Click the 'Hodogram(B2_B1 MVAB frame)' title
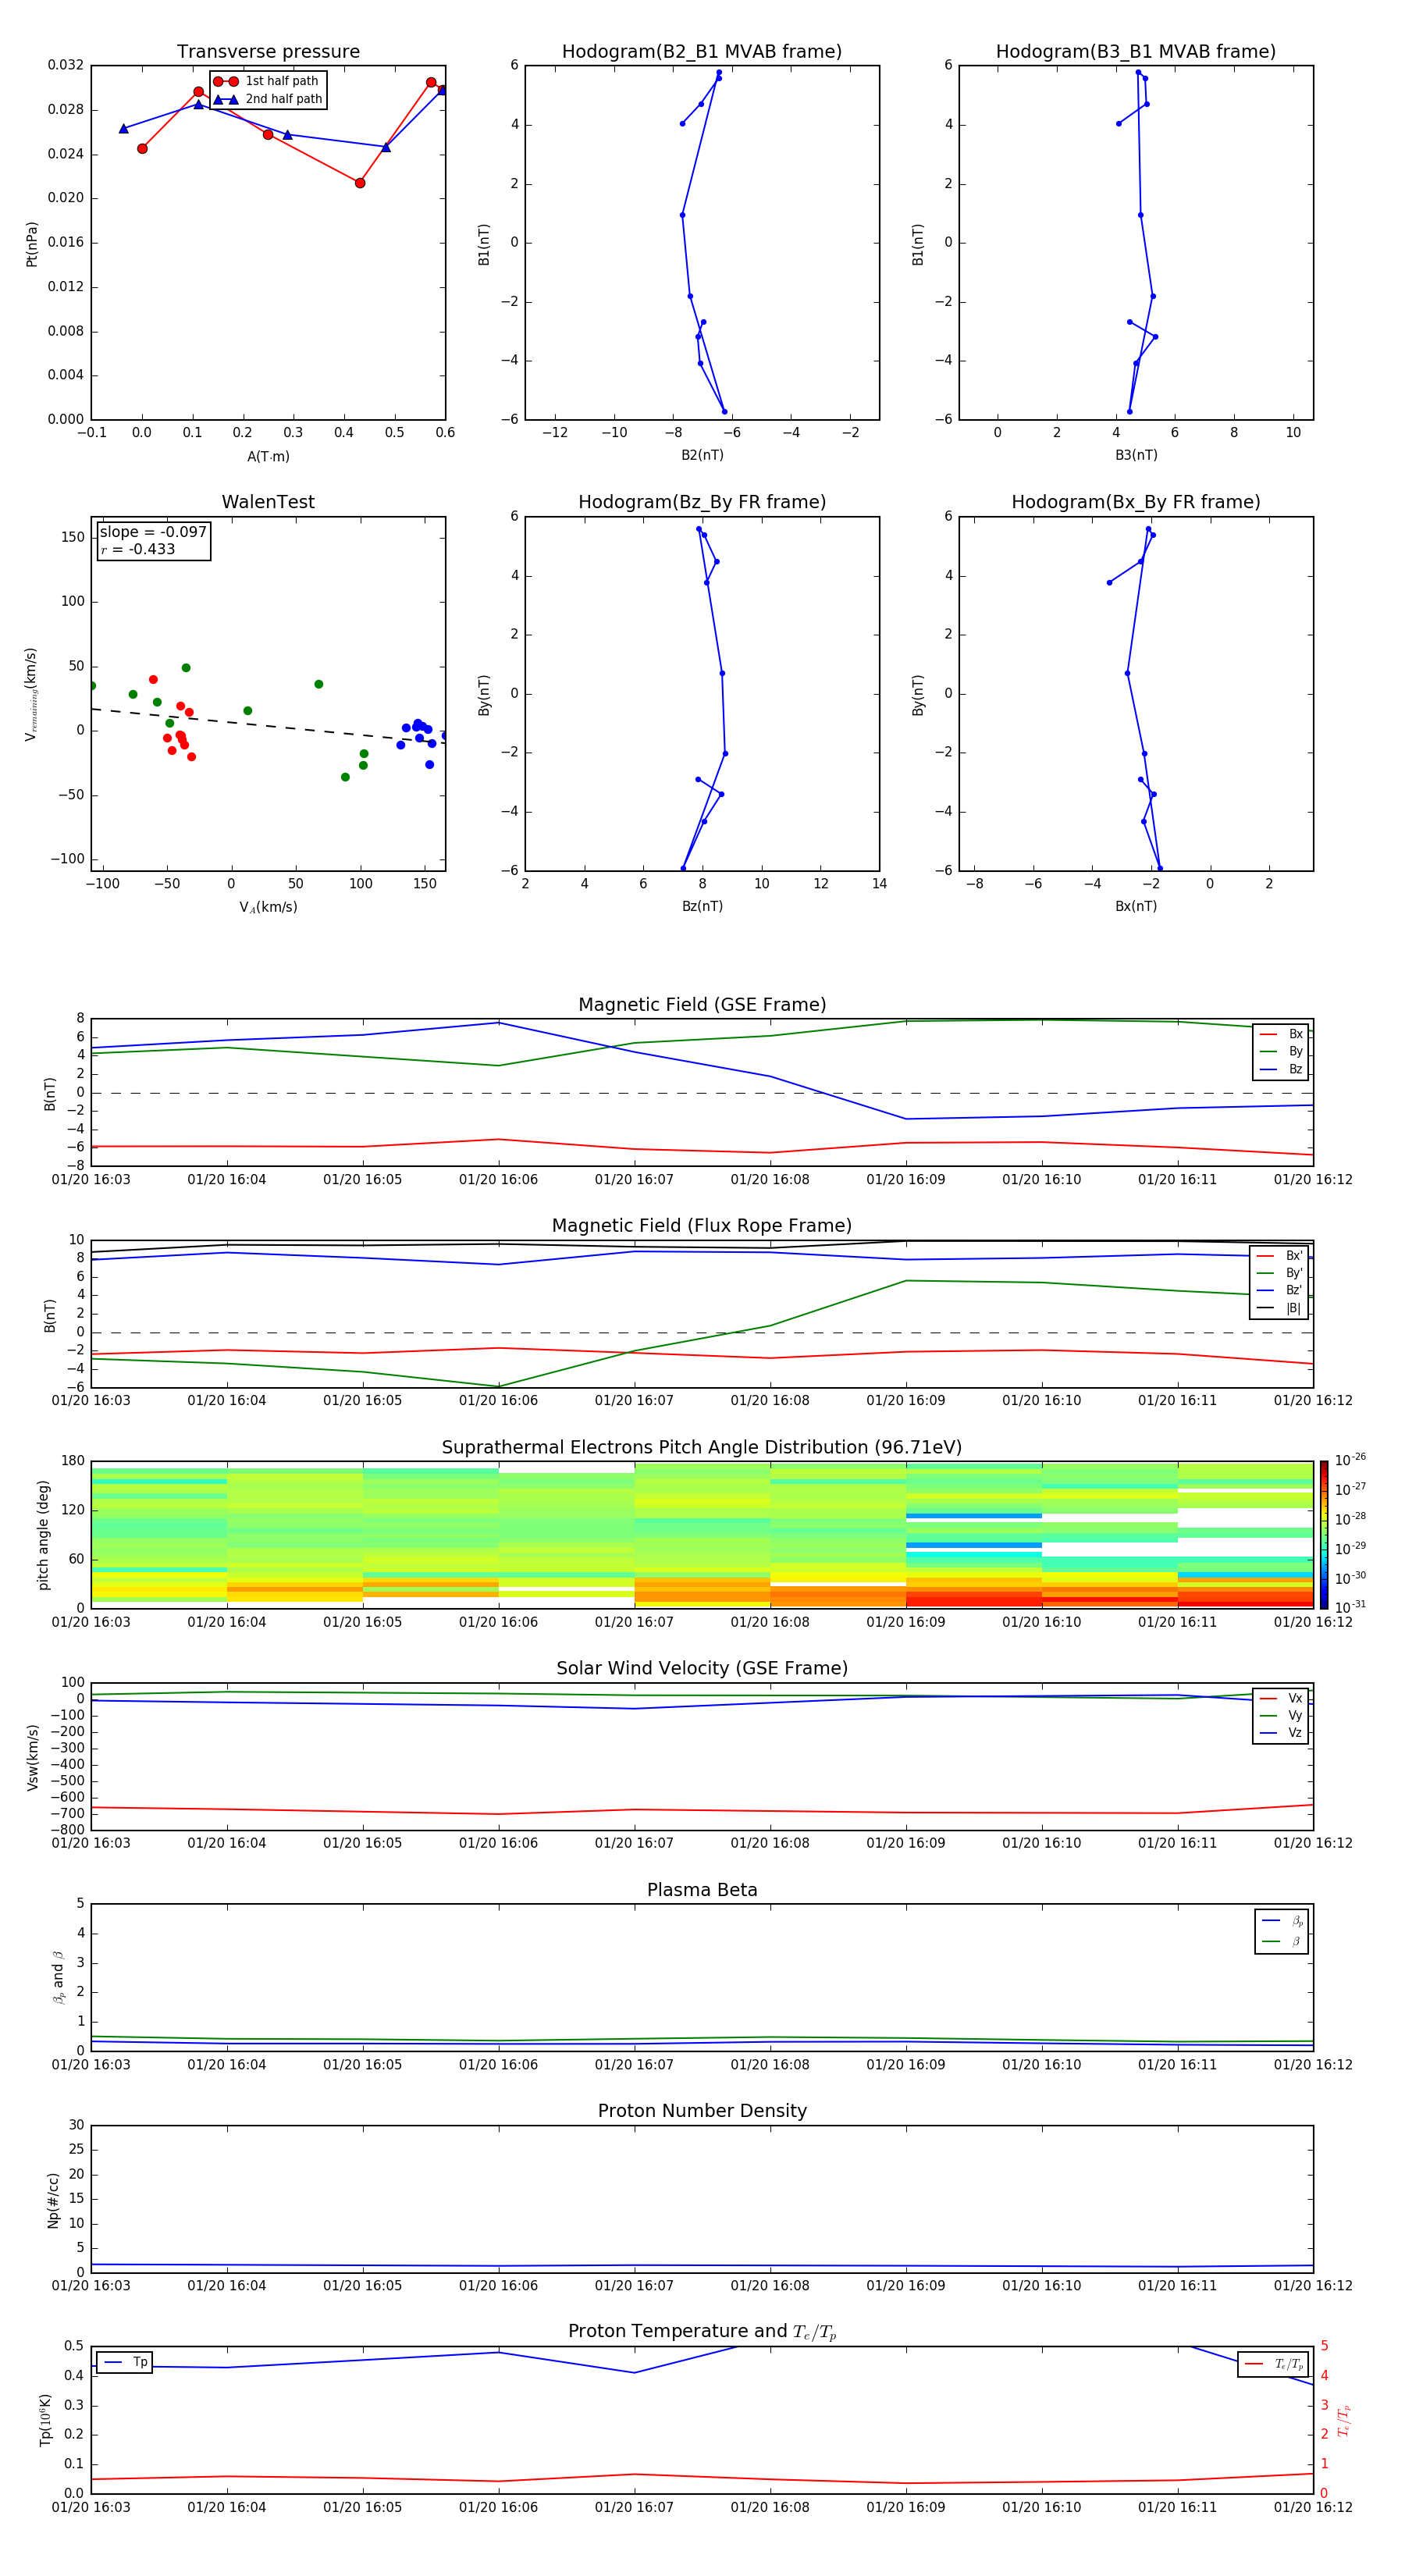 702,52
